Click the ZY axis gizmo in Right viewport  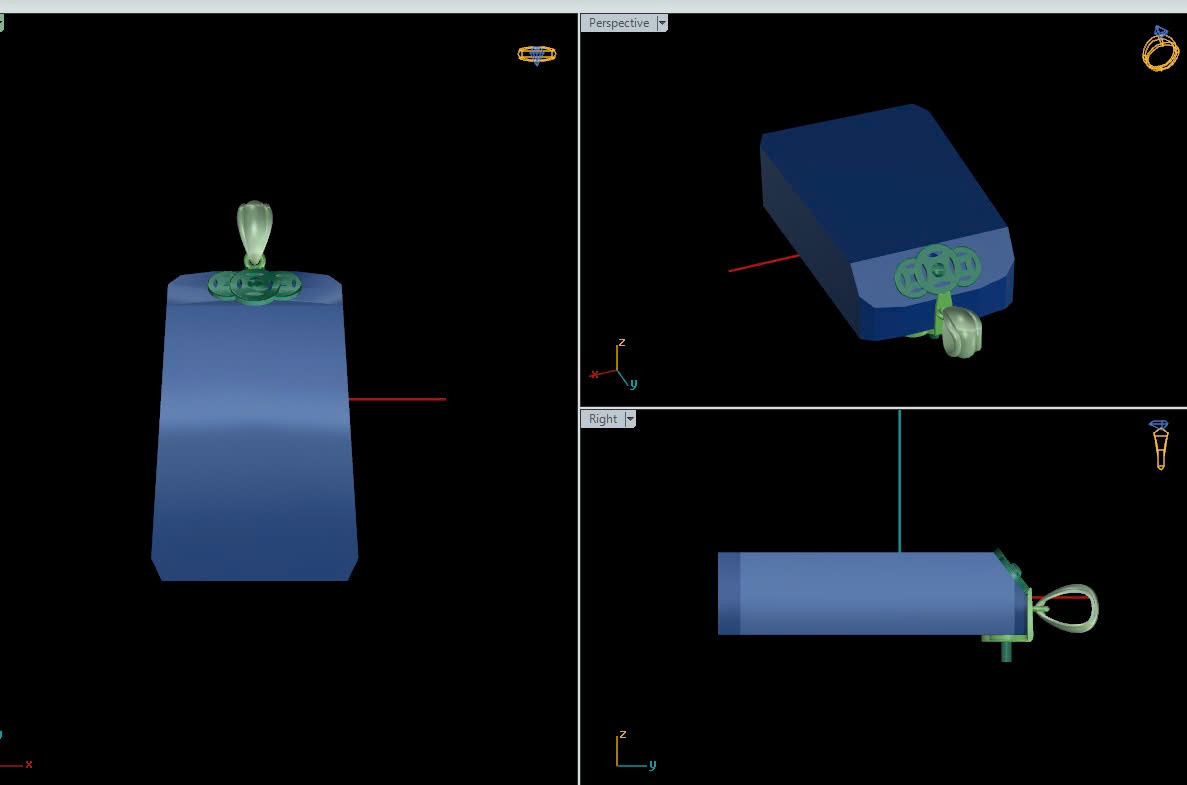coord(630,752)
